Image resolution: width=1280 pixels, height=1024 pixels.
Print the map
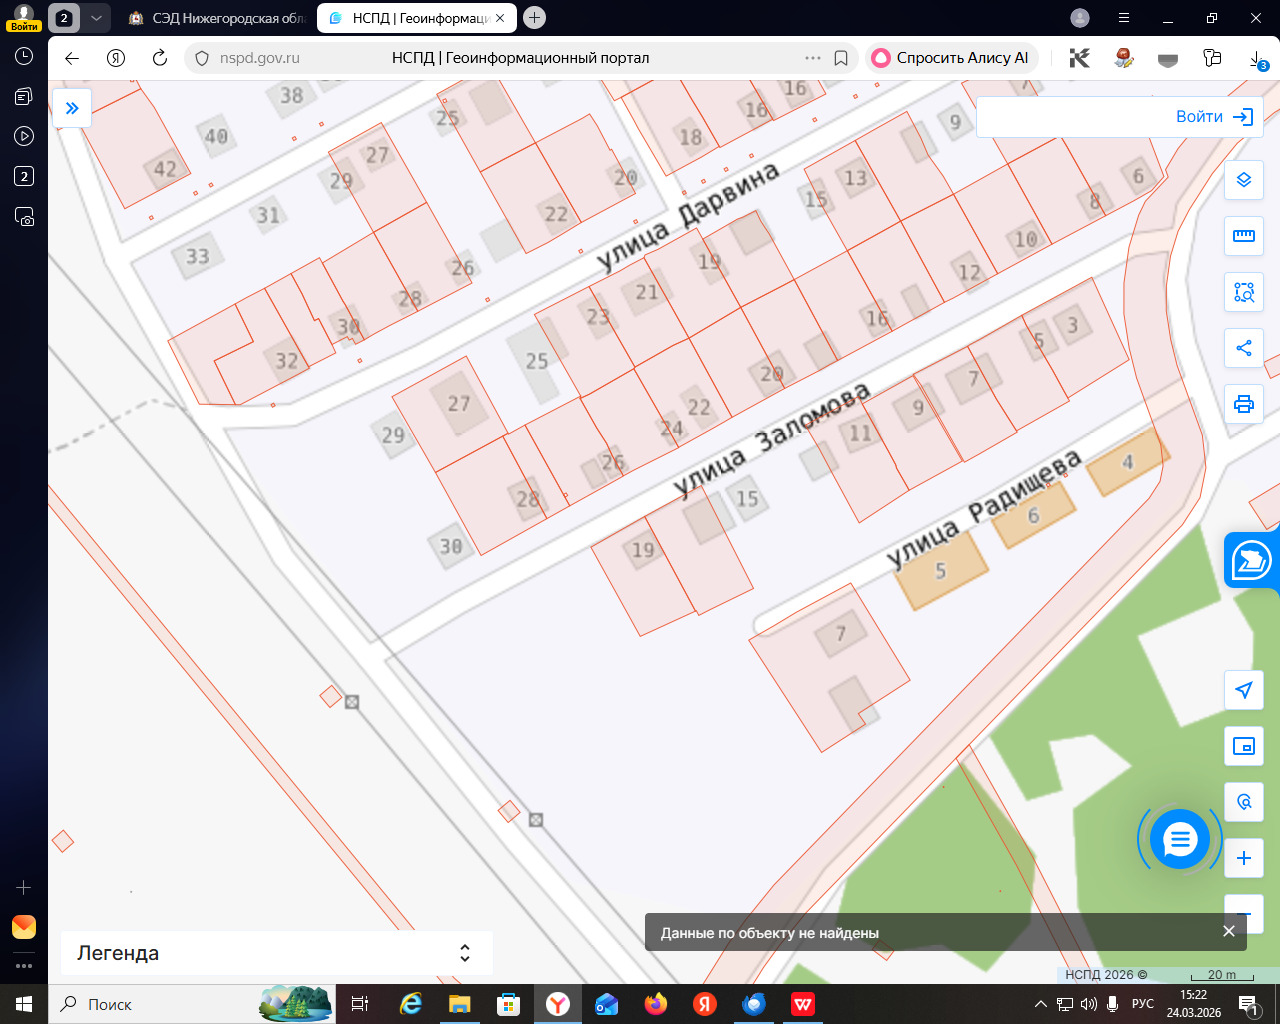1244,404
